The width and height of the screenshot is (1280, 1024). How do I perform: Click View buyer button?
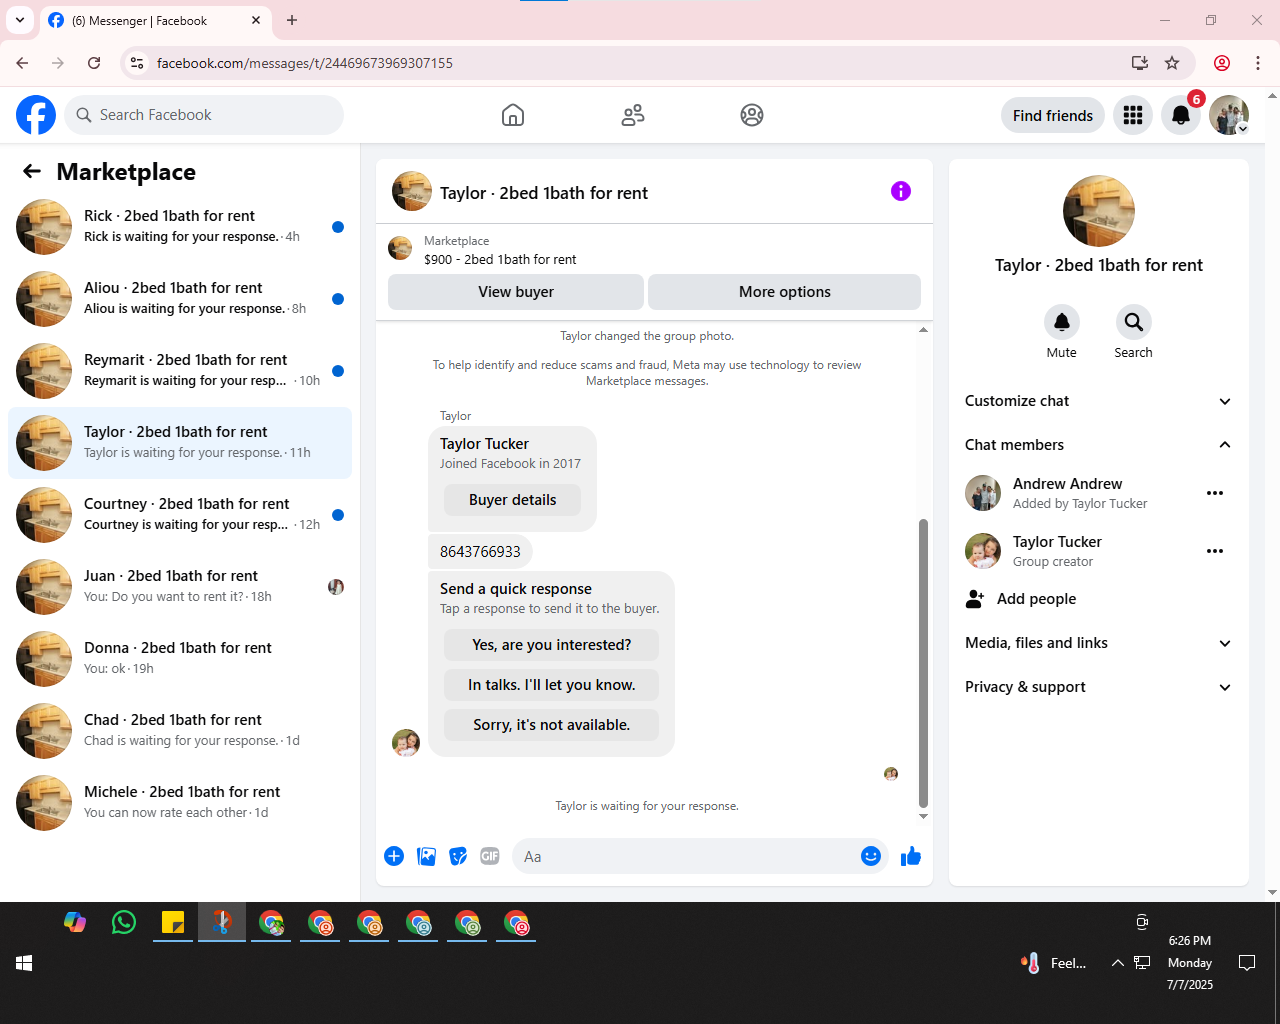(x=516, y=292)
